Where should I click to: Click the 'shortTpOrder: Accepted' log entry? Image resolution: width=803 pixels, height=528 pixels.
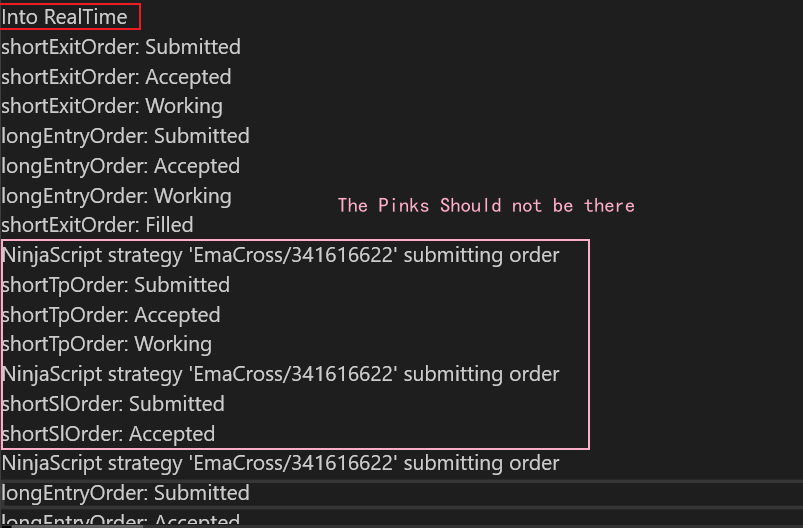[x=111, y=315]
